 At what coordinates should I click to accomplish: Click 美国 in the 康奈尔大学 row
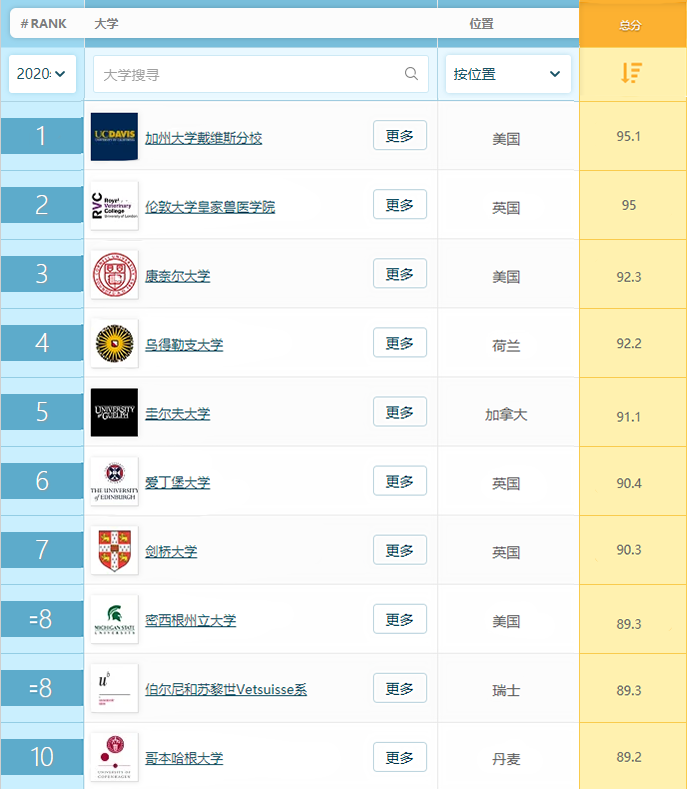(506, 277)
